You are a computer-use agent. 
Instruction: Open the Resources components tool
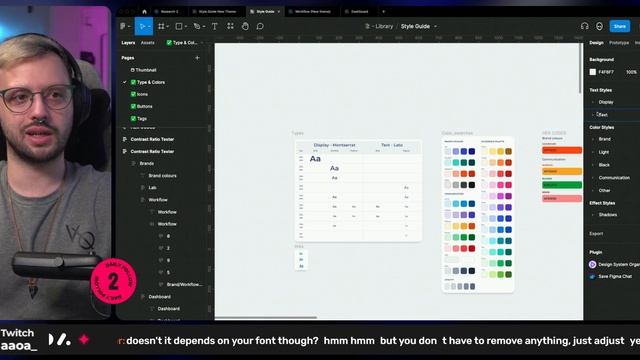point(230,26)
